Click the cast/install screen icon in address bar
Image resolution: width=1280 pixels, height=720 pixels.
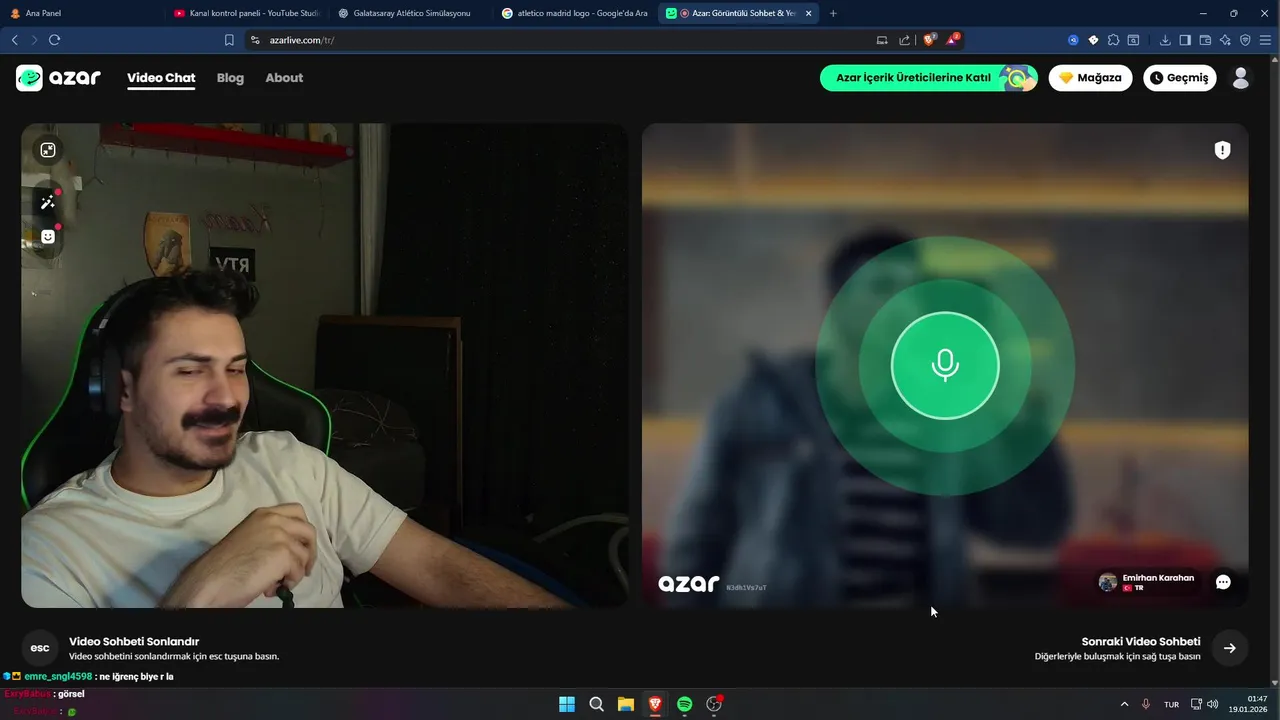(882, 40)
